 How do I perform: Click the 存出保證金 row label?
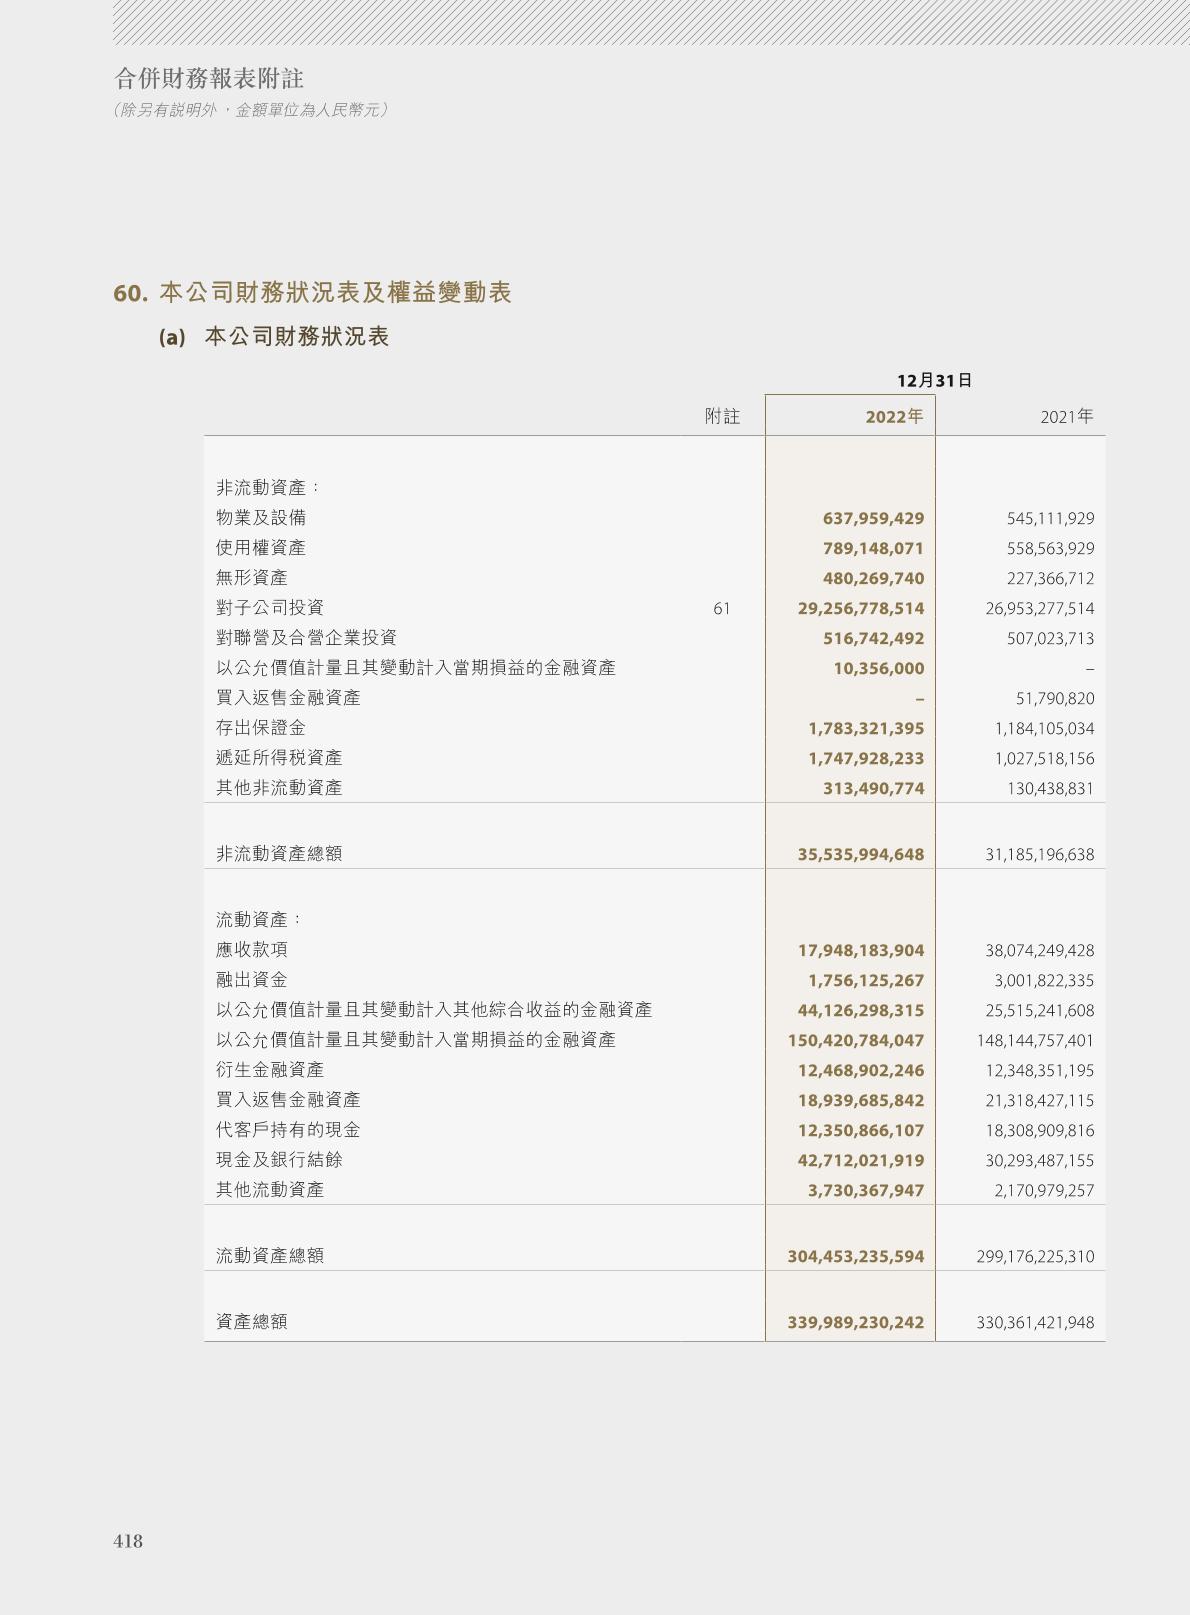261,728
